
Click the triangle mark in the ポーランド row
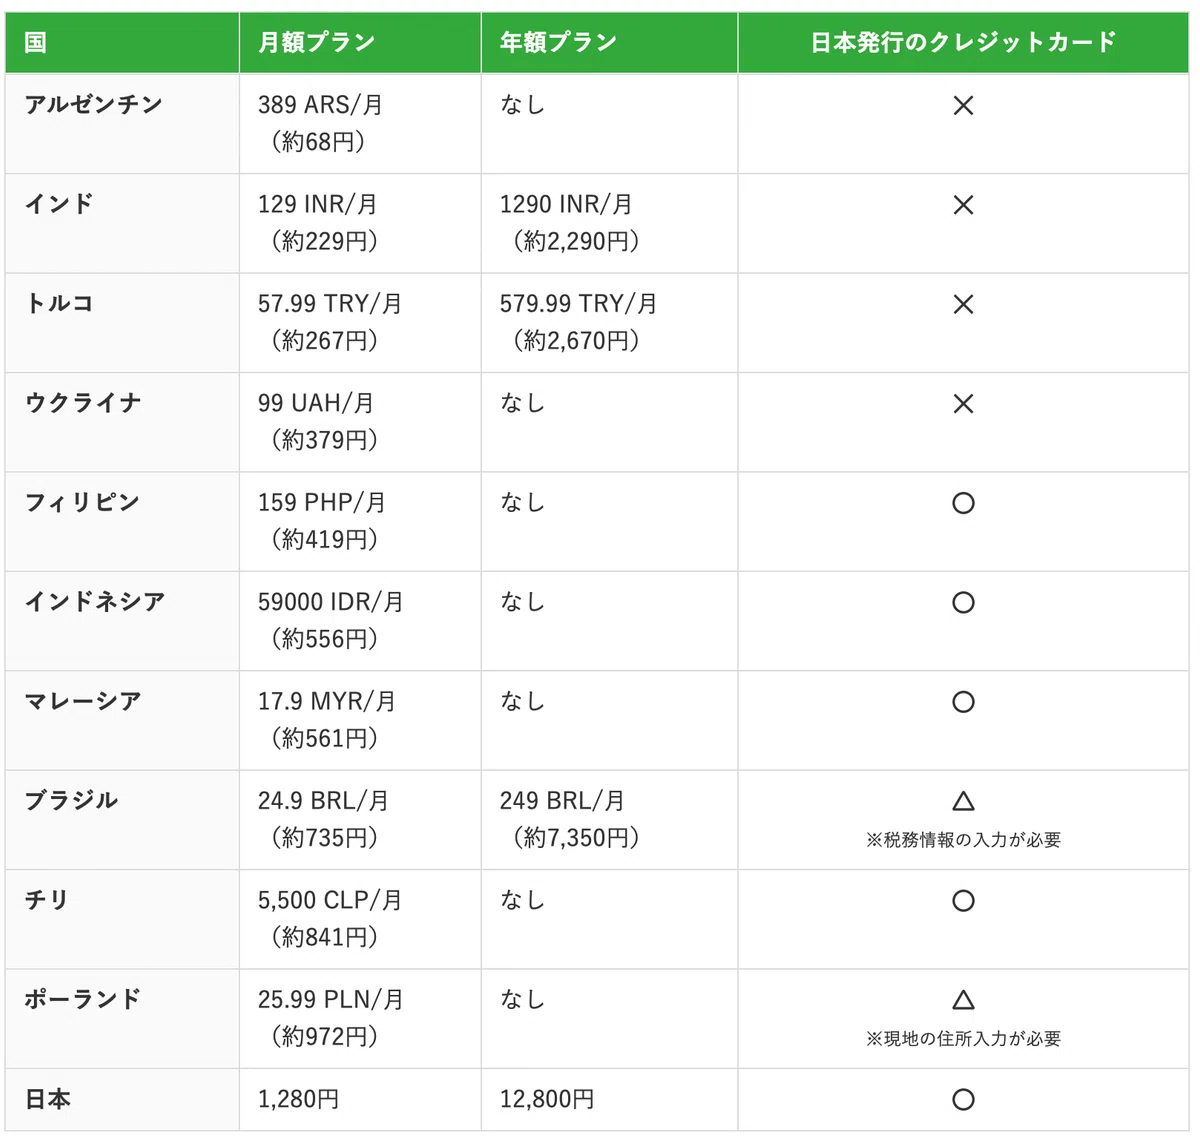[x=963, y=1000]
